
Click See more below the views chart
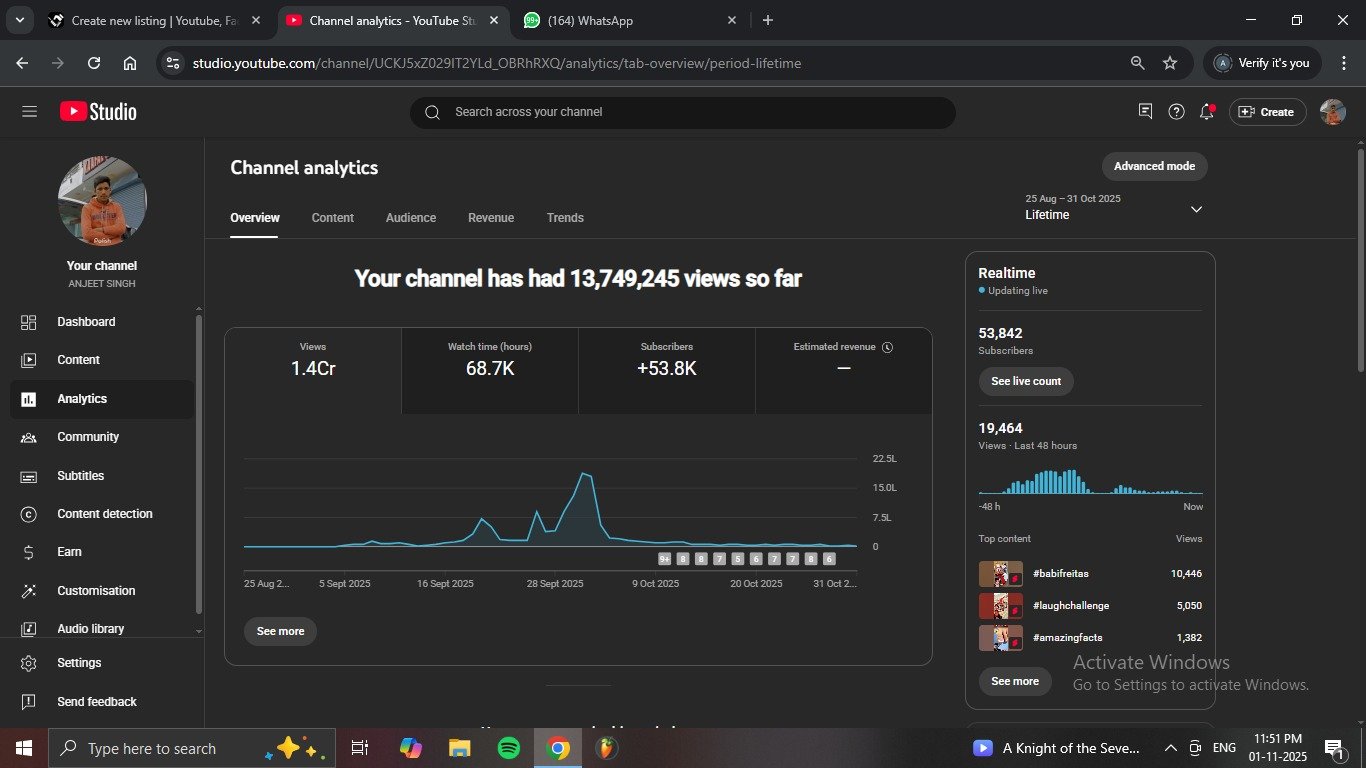[x=280, y=632]
